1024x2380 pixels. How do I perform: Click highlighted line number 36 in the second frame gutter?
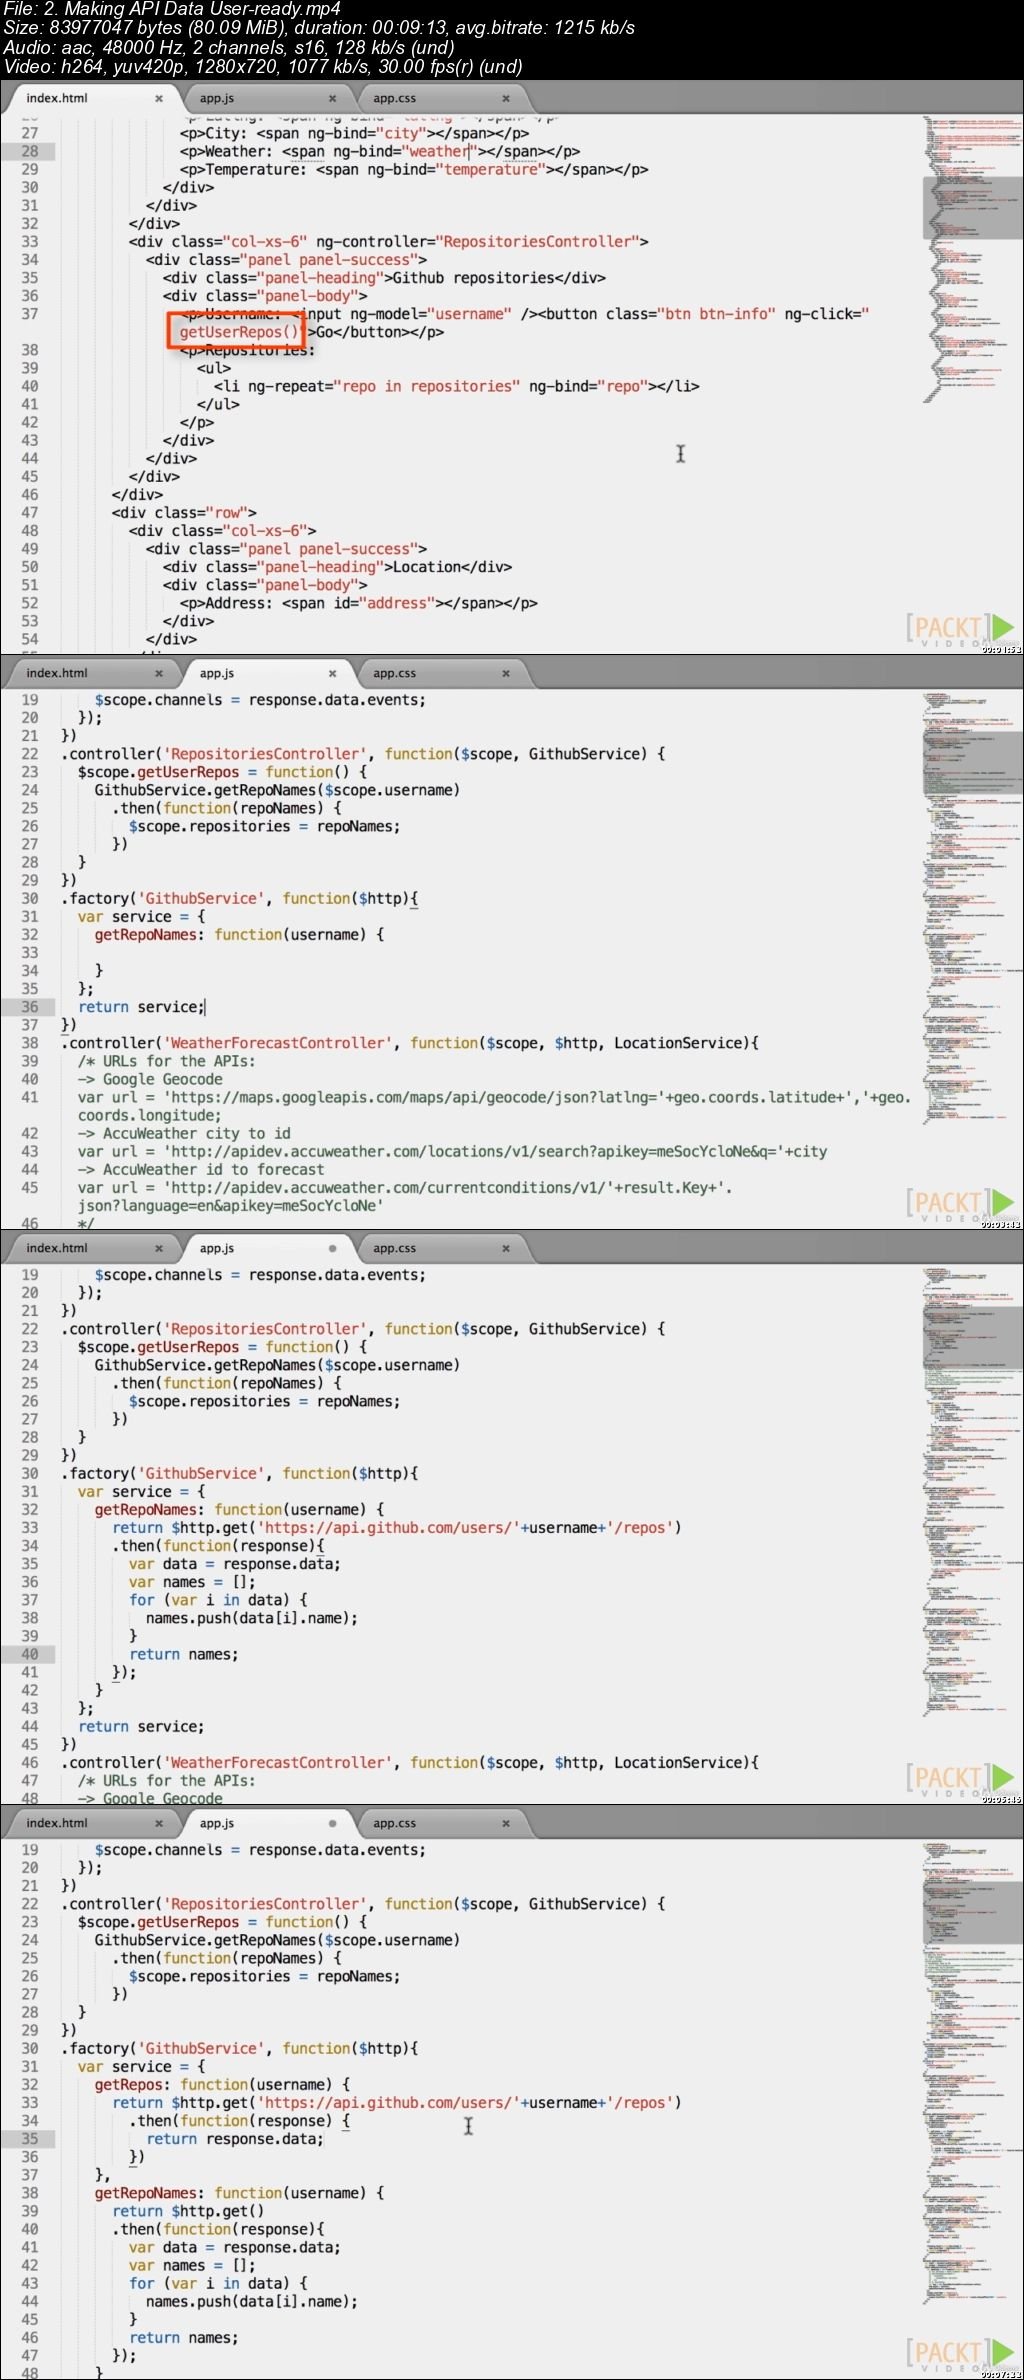pyautogui.click(x=30, y=1007)
